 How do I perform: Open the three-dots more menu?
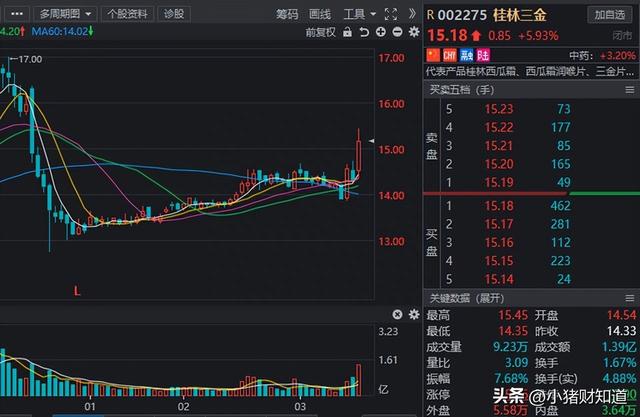(16, 14)
